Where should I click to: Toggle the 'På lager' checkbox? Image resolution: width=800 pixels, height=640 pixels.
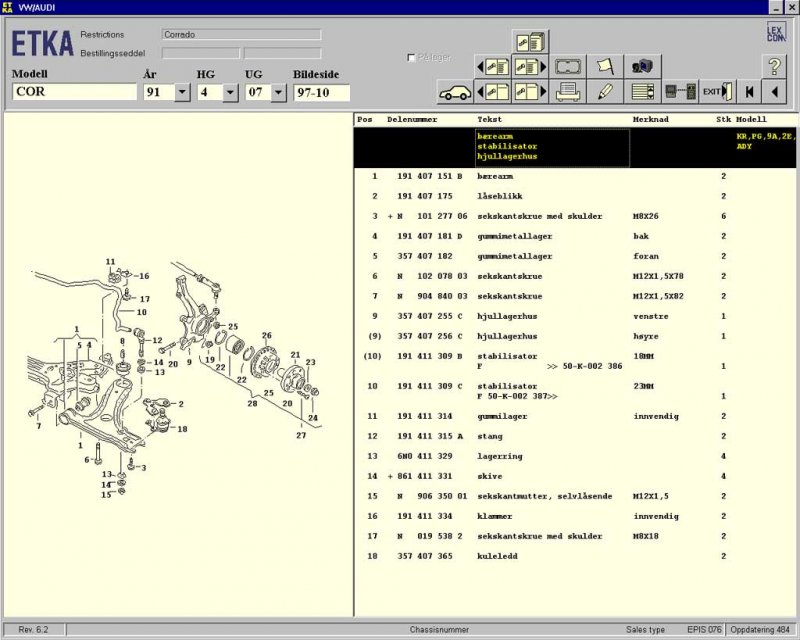pos(412,58)
